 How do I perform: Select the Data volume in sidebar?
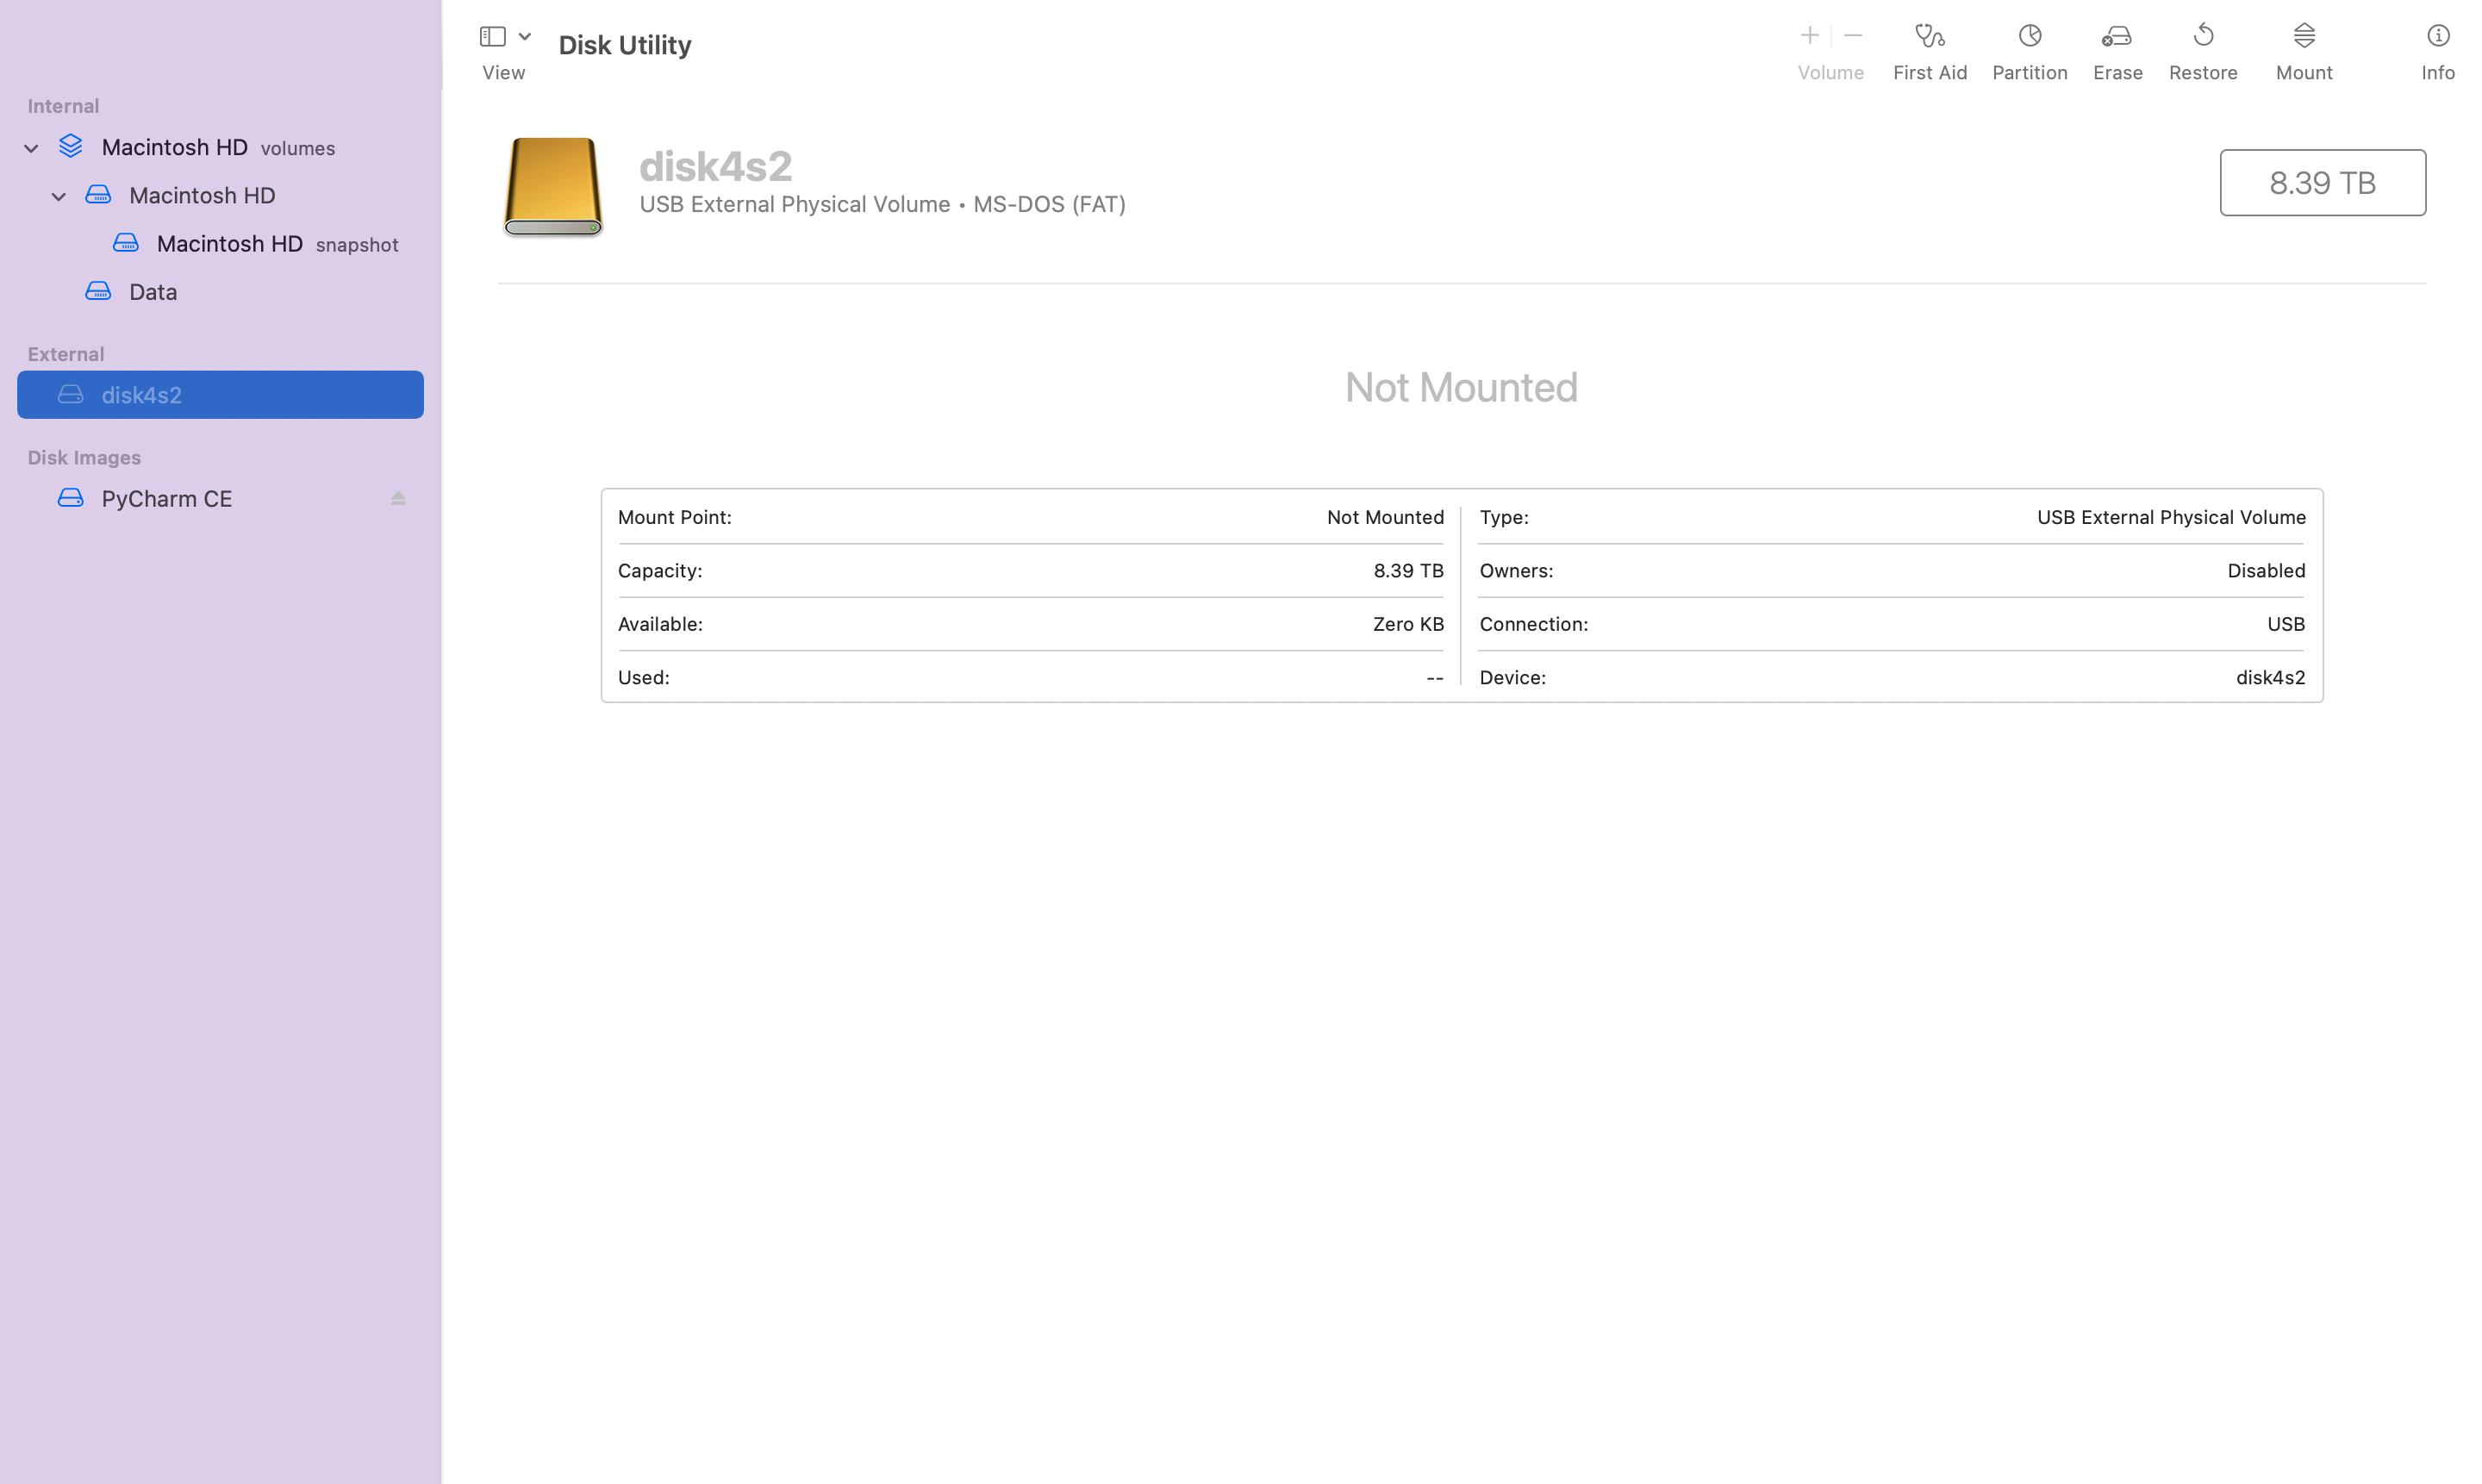[153, 292]
